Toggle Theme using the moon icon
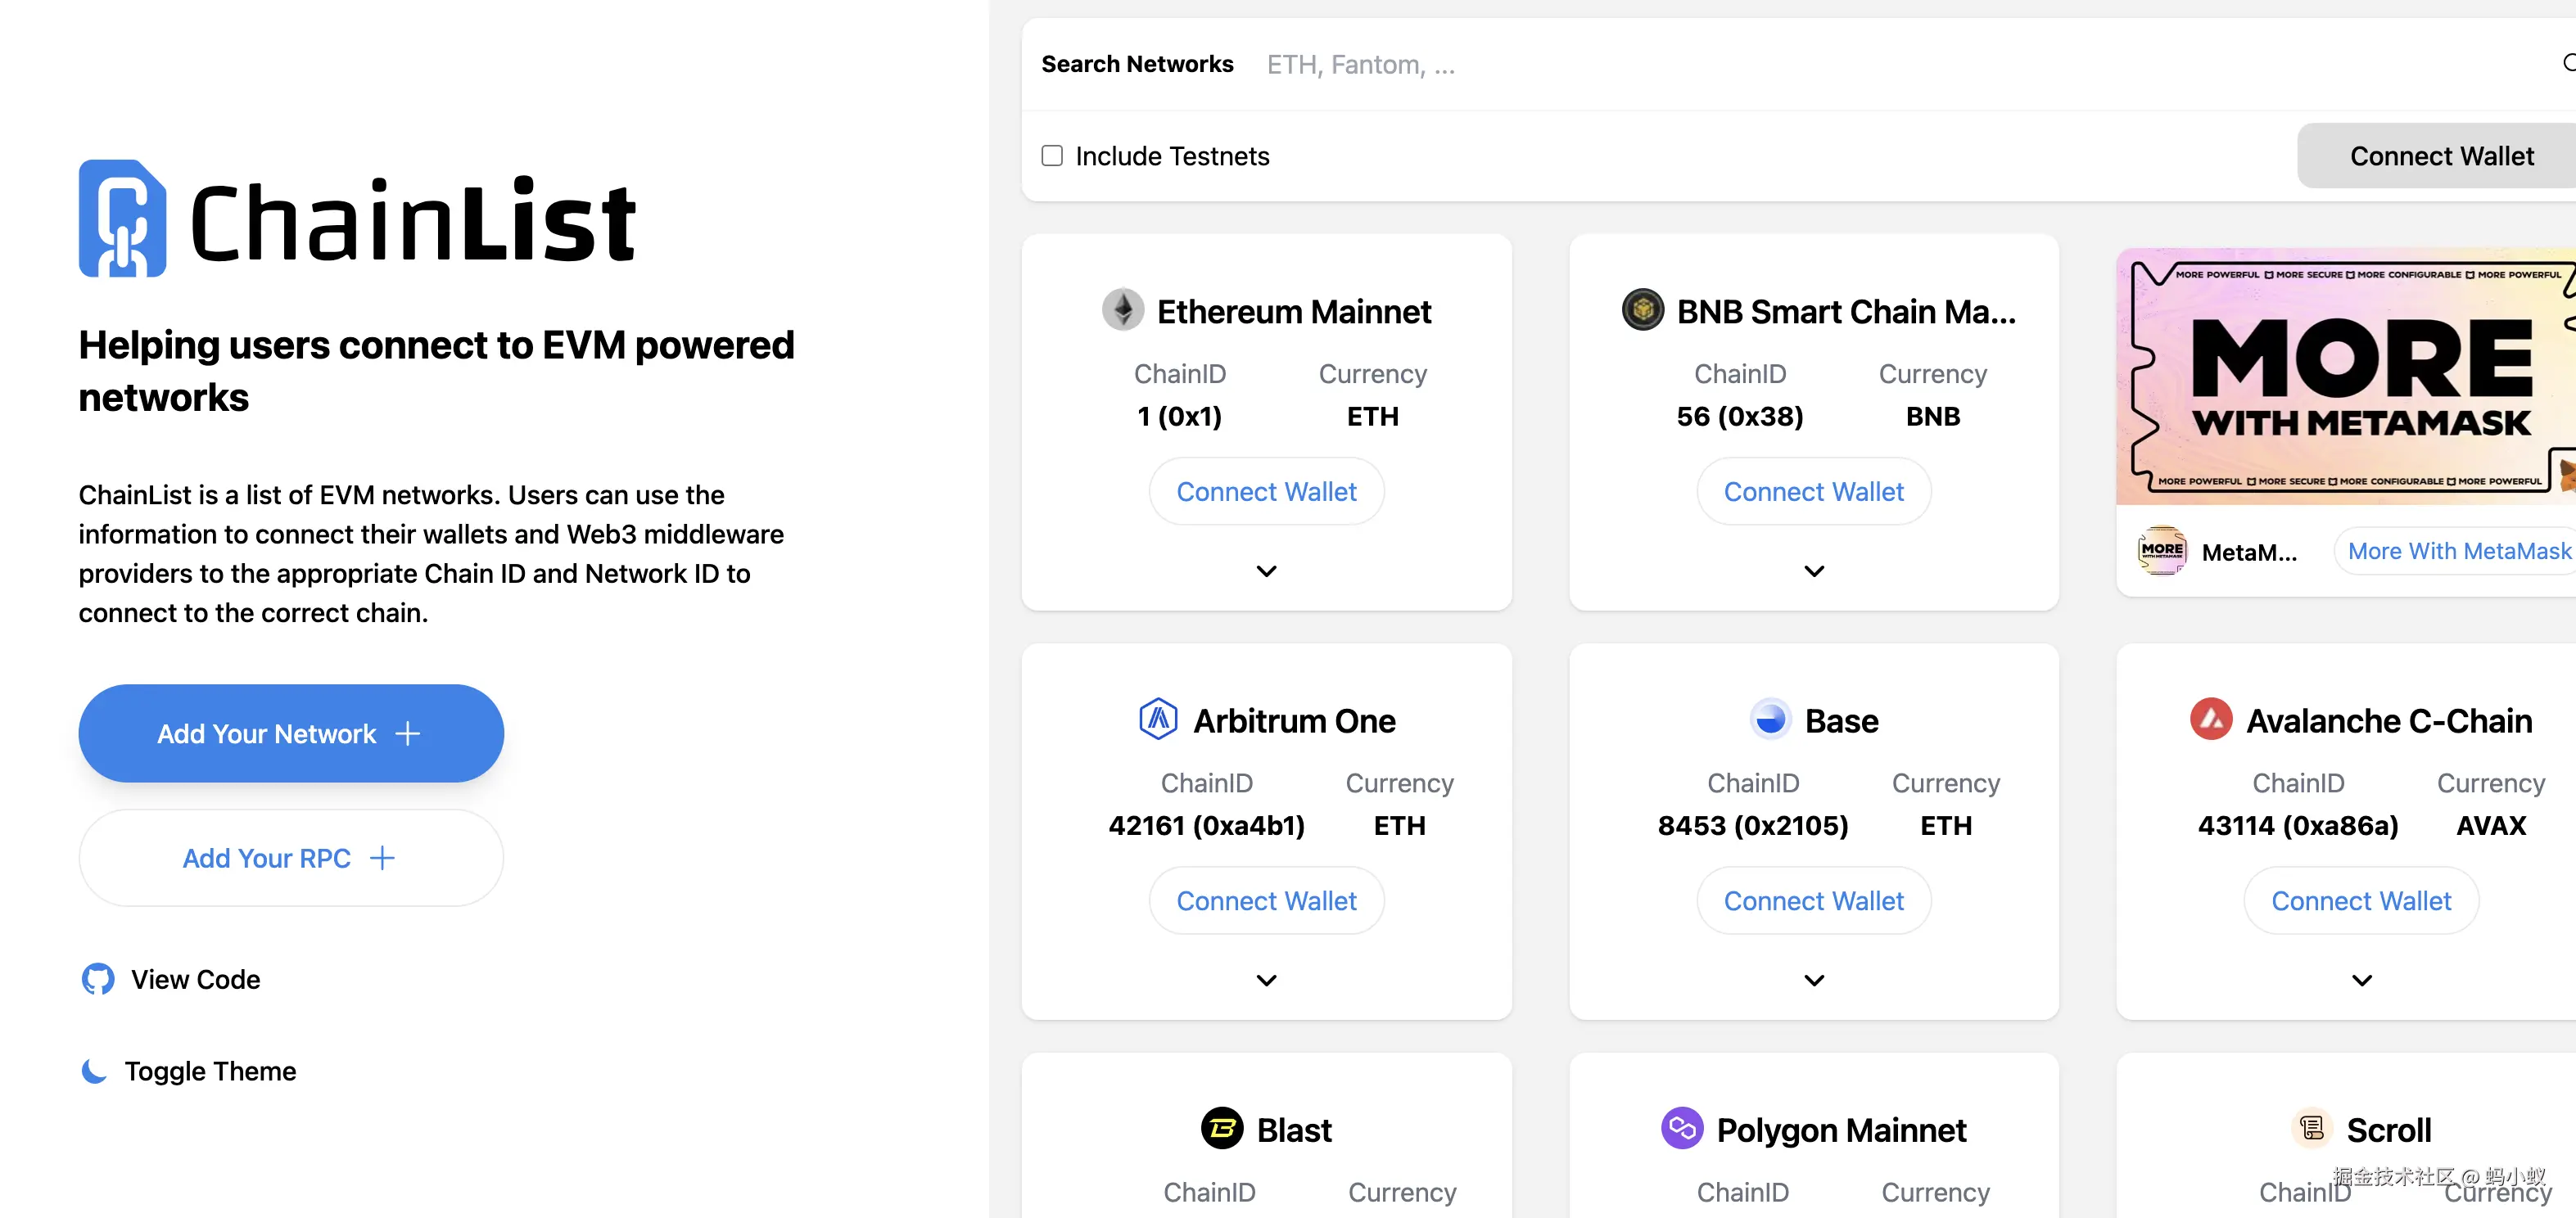Viewport: 2576px width, 1218px height. (x=94, y=1071)
